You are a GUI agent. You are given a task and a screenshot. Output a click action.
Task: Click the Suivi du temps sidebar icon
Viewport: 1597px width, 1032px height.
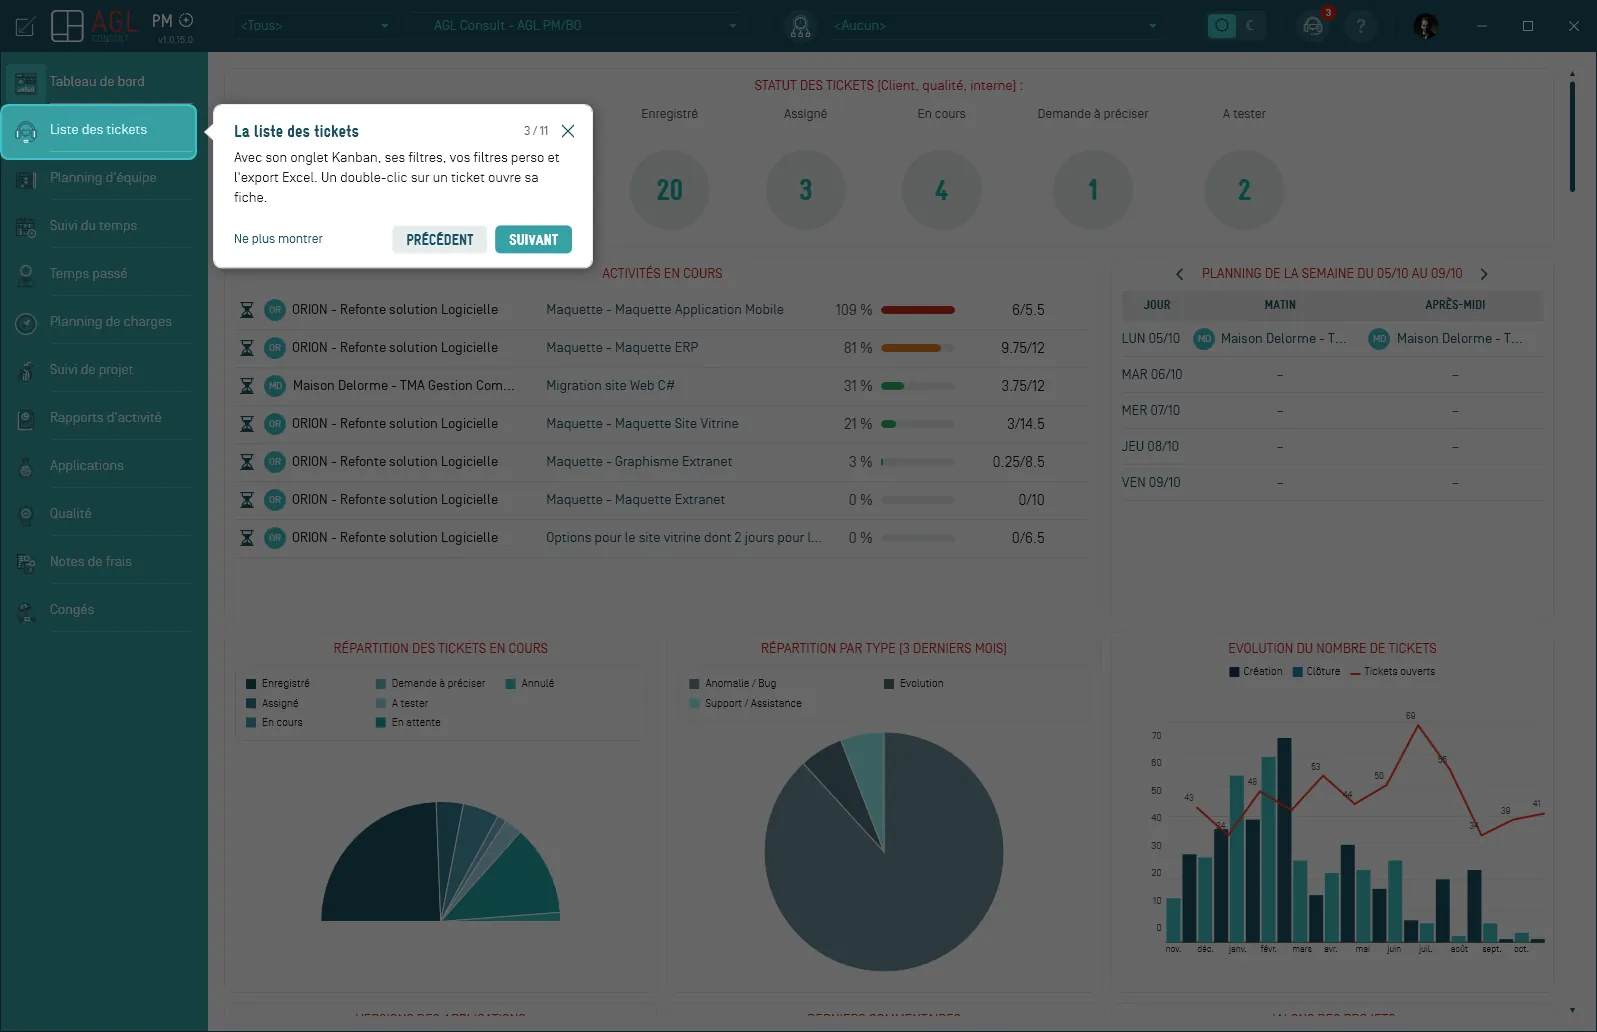[26, 227]
